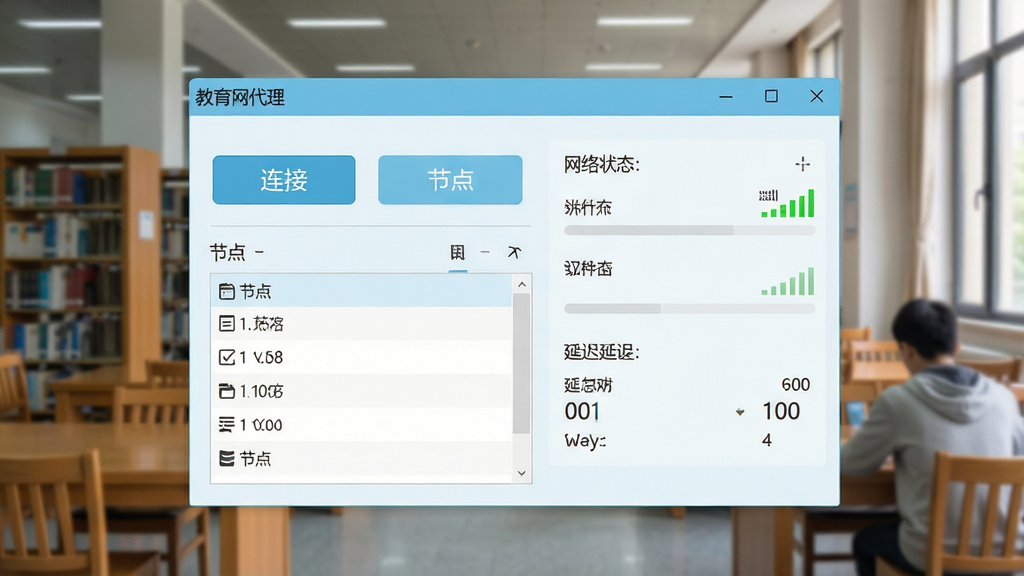This screenshot has width=1024, height=576.
Task: Open the dropdown arrow left of 100
Action: (740, 412)
